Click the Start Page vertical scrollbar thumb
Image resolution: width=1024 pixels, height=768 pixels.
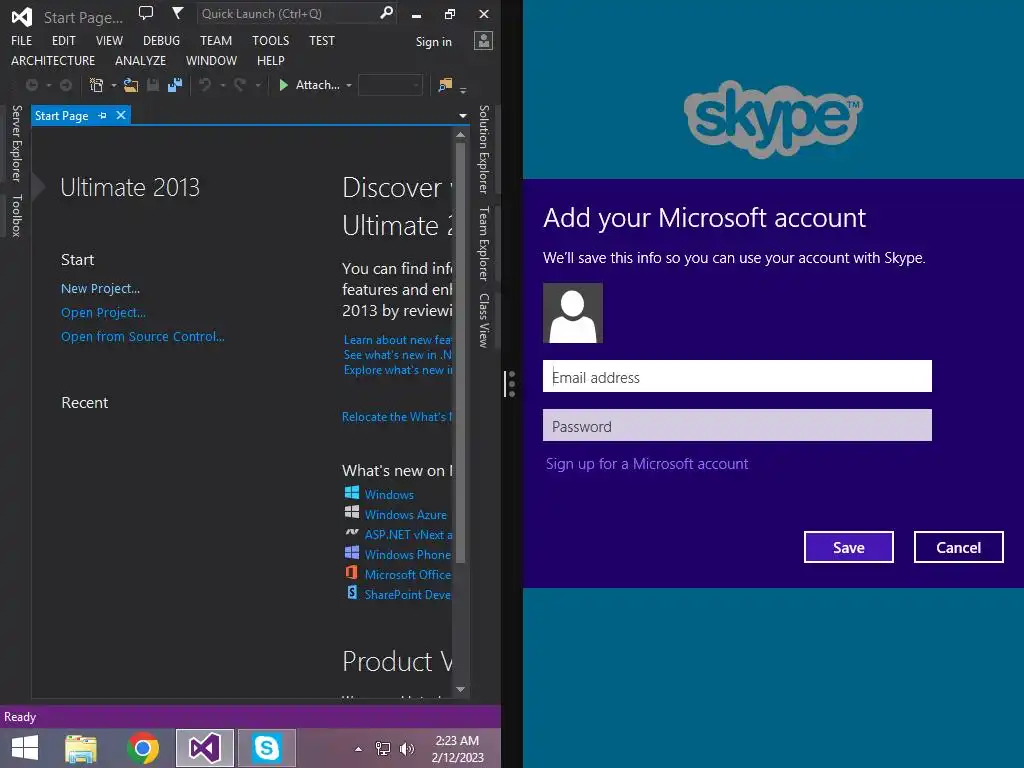pos(460,353)
